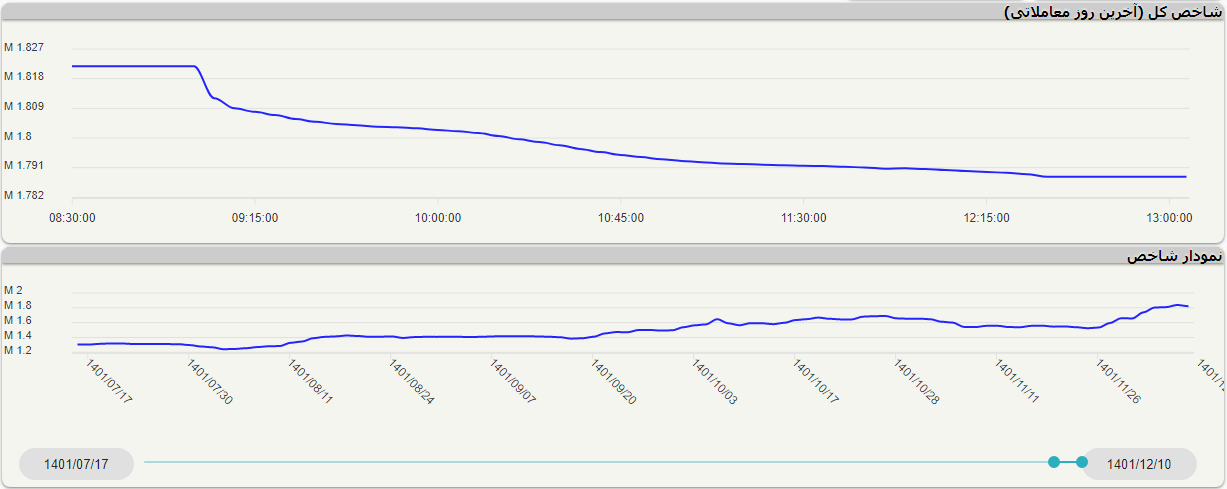Click the 13:00:00 time axis label
This screenshot has width=1227, height=489.
coord(1168,217)
